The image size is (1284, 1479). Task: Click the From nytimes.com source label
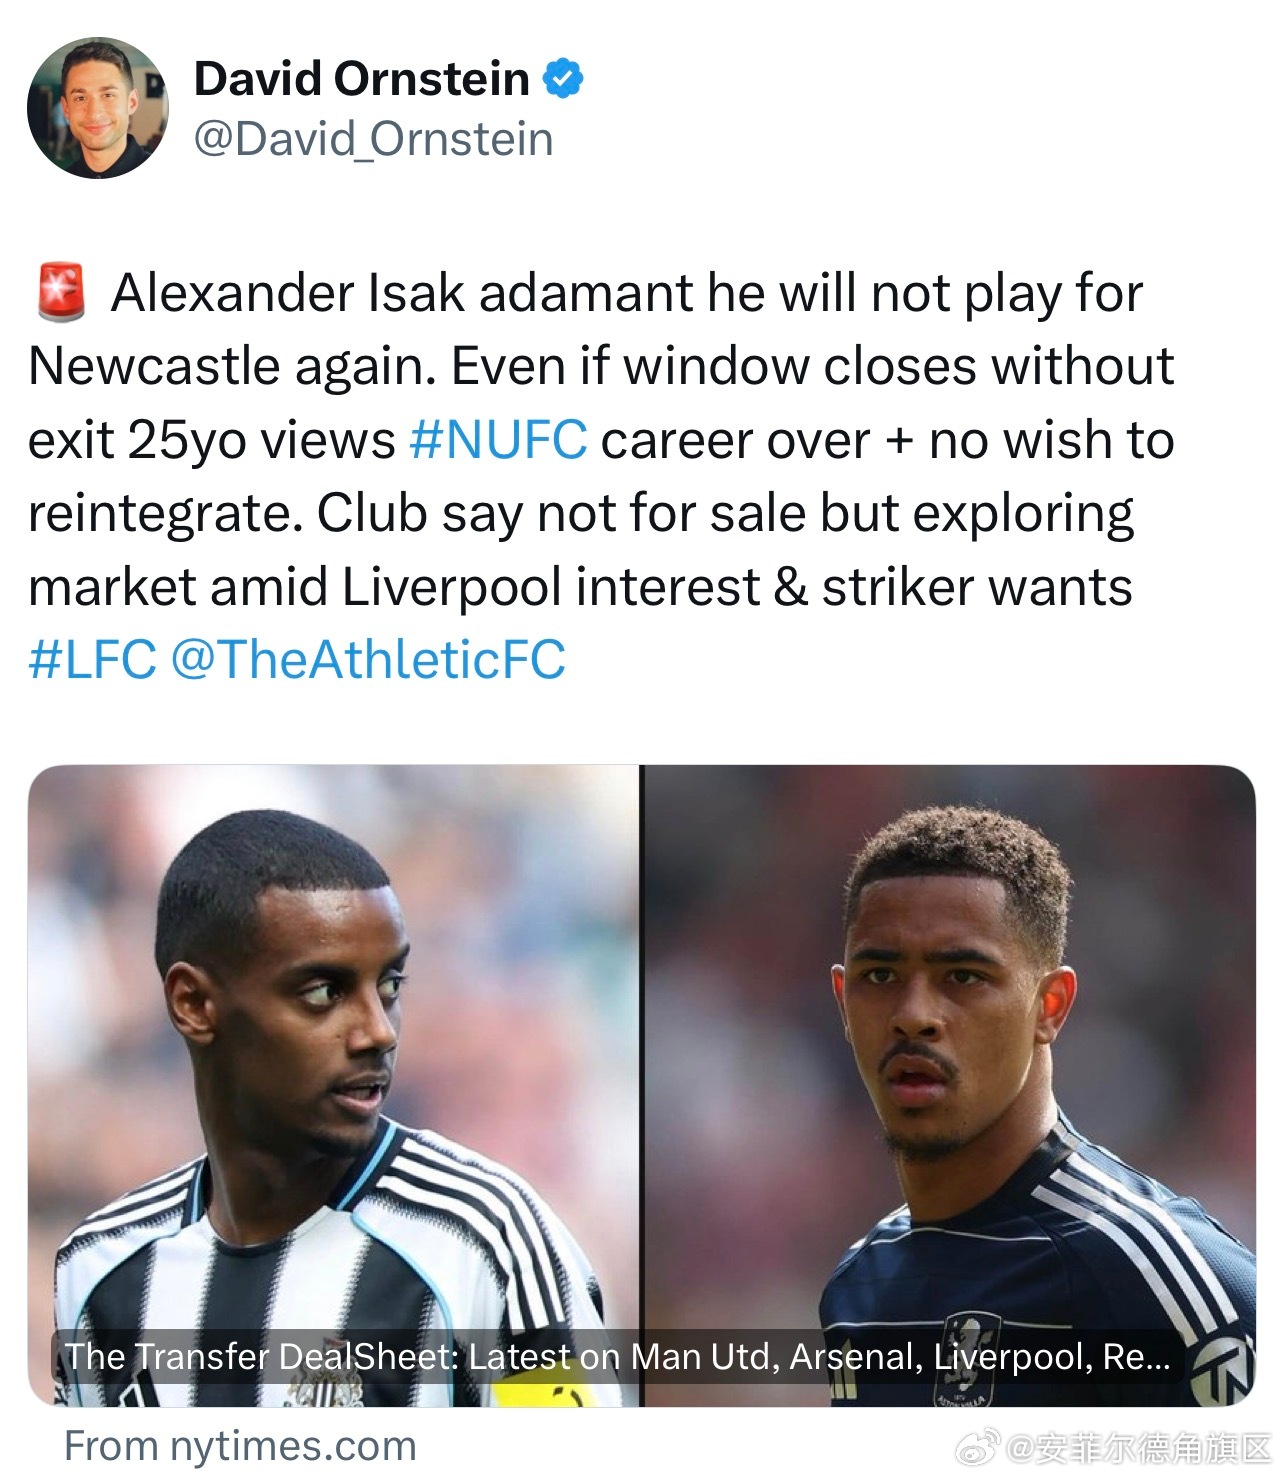click(x=240, y=1446)
